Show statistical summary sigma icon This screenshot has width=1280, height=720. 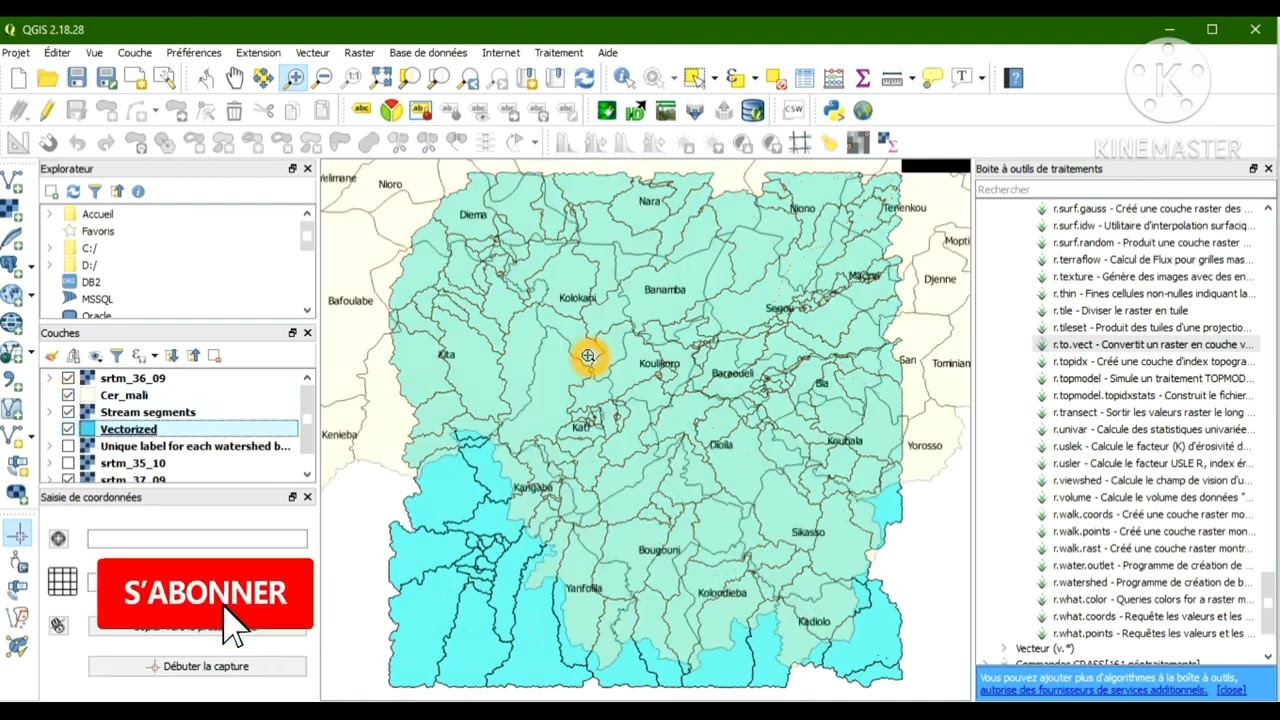tap(863, 78)
